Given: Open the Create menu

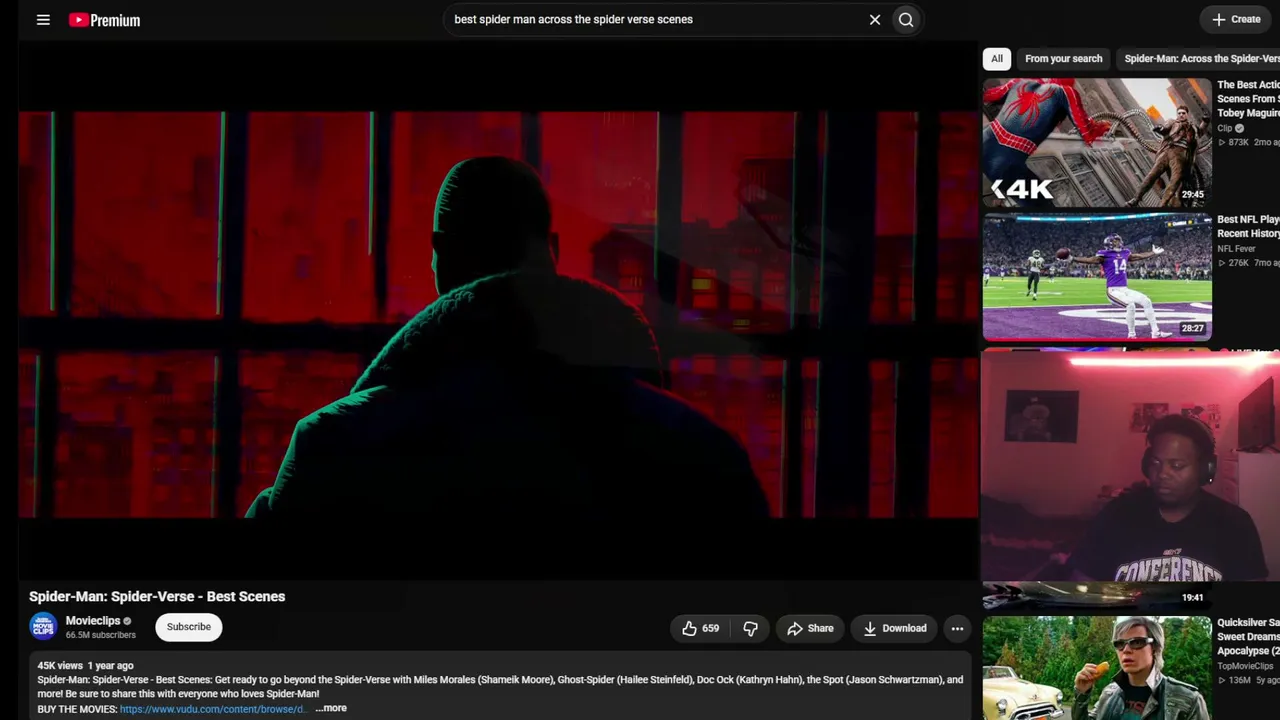Looking at the screenshot, I should pos(1236,19).
